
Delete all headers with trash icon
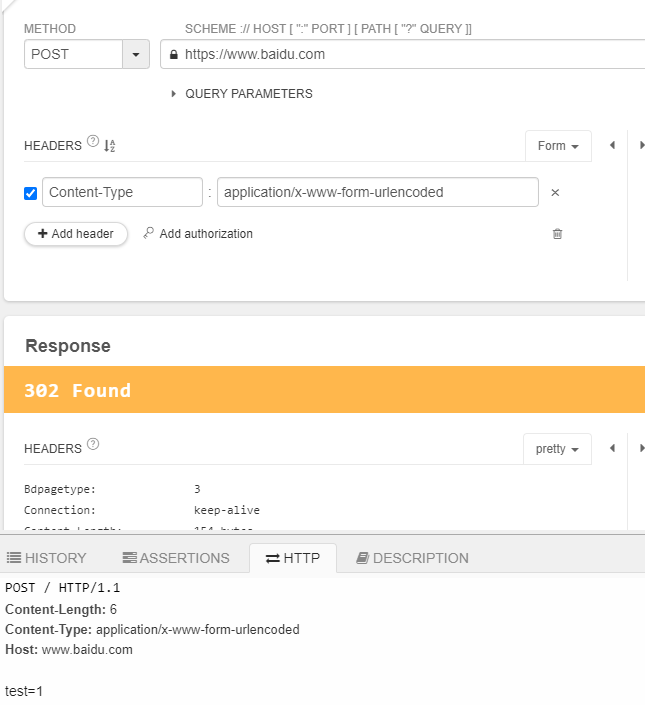tap(557, 234)
